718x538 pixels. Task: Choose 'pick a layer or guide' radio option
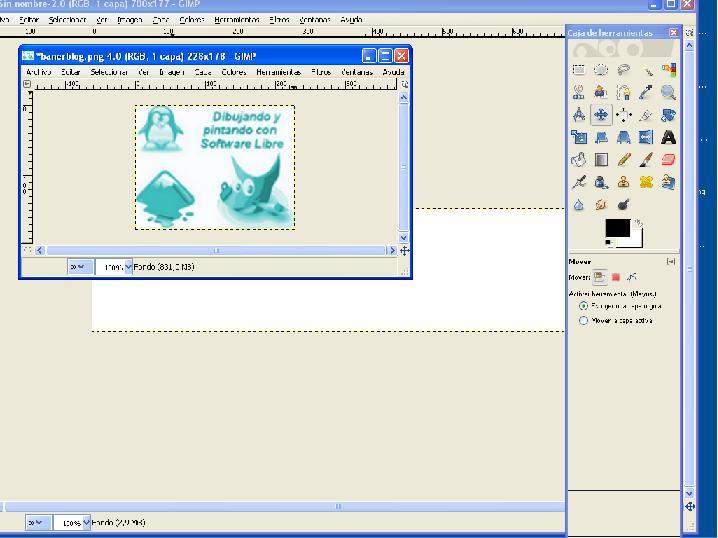pos(583,306)
